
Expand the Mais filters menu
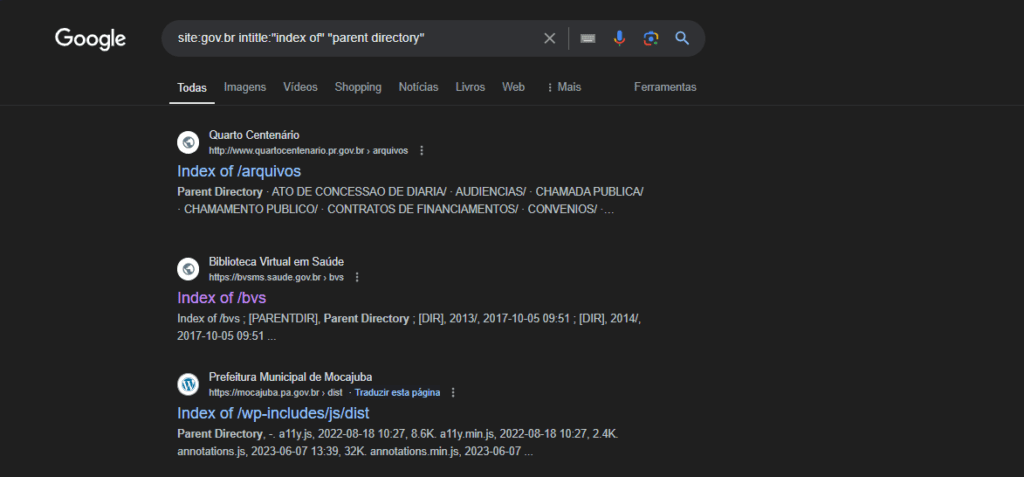click(x=564, y=87)
